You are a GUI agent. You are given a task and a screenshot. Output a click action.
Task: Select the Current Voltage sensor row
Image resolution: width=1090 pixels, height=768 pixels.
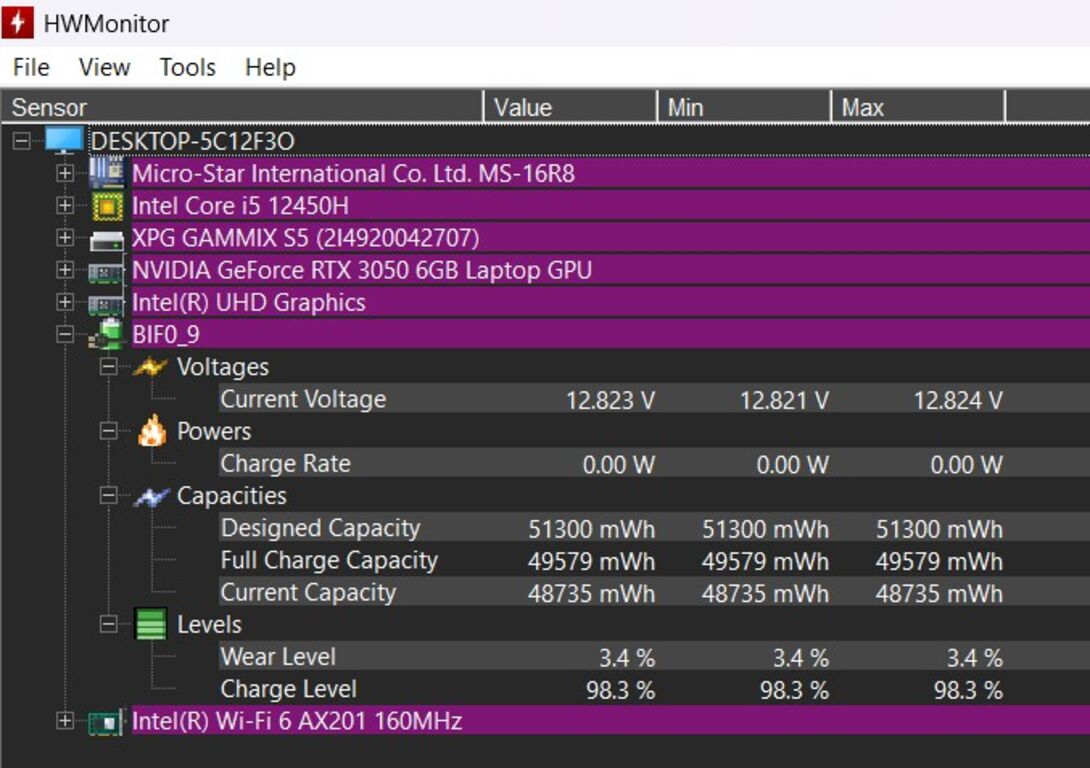pos(654,399)
